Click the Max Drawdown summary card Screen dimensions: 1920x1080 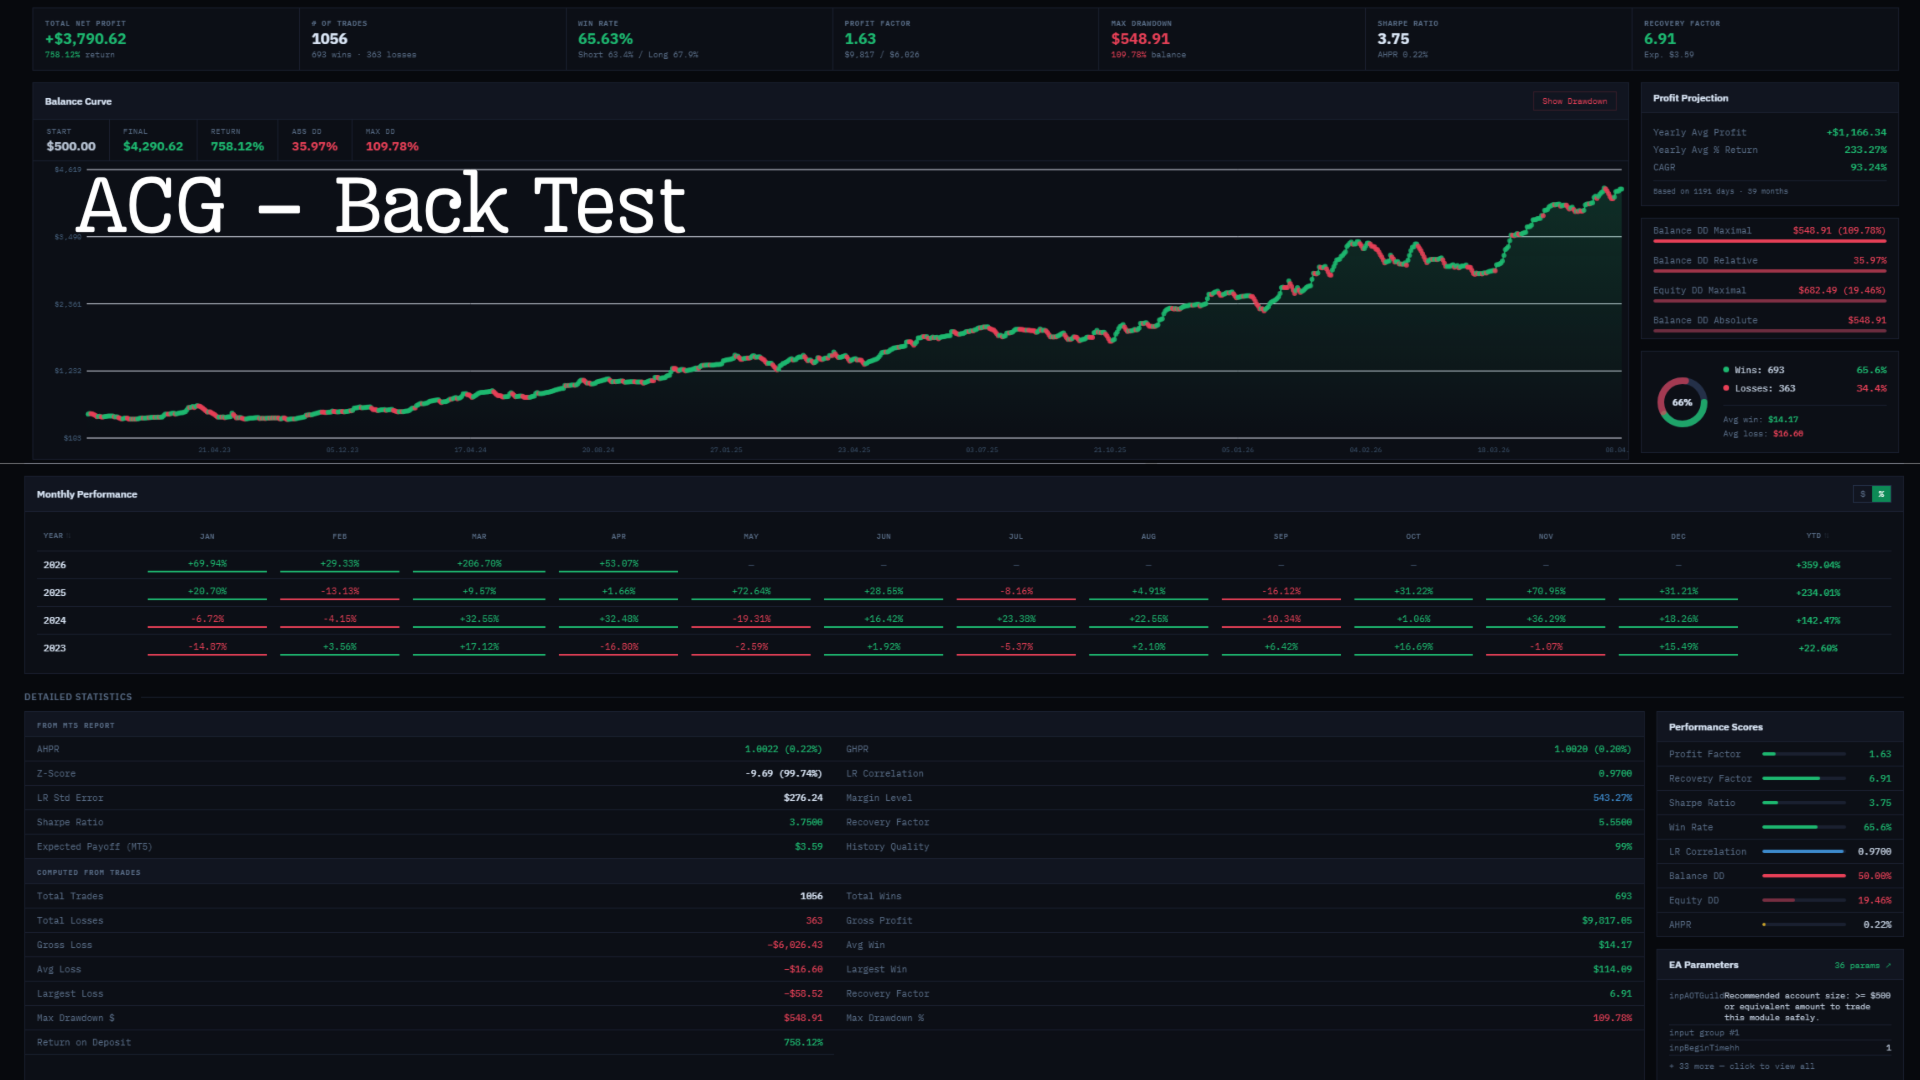[1231, 39]
